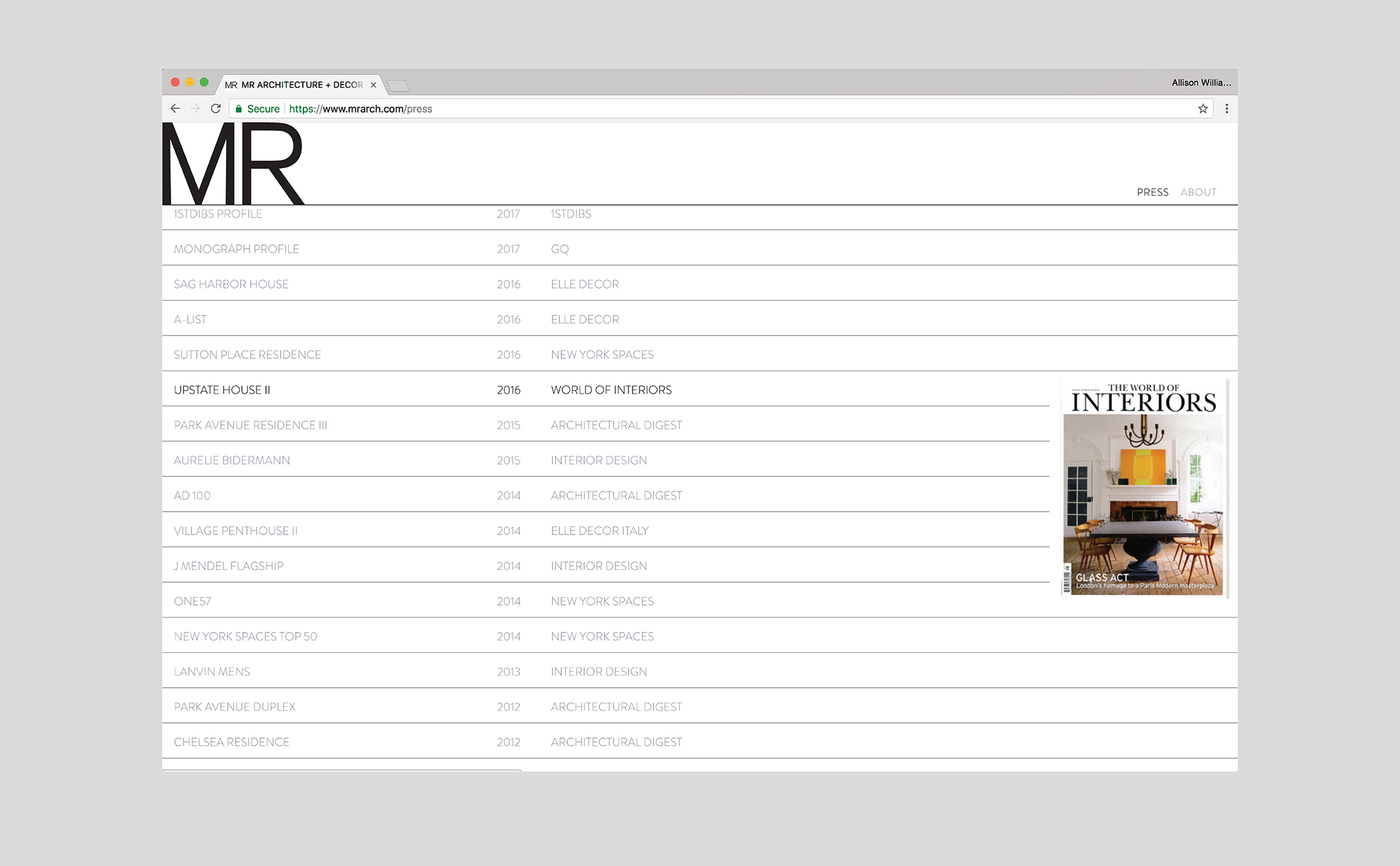Click ELLE DECOR ITALY publication text
The image size is (1400, 866).
tap(599, 531)
